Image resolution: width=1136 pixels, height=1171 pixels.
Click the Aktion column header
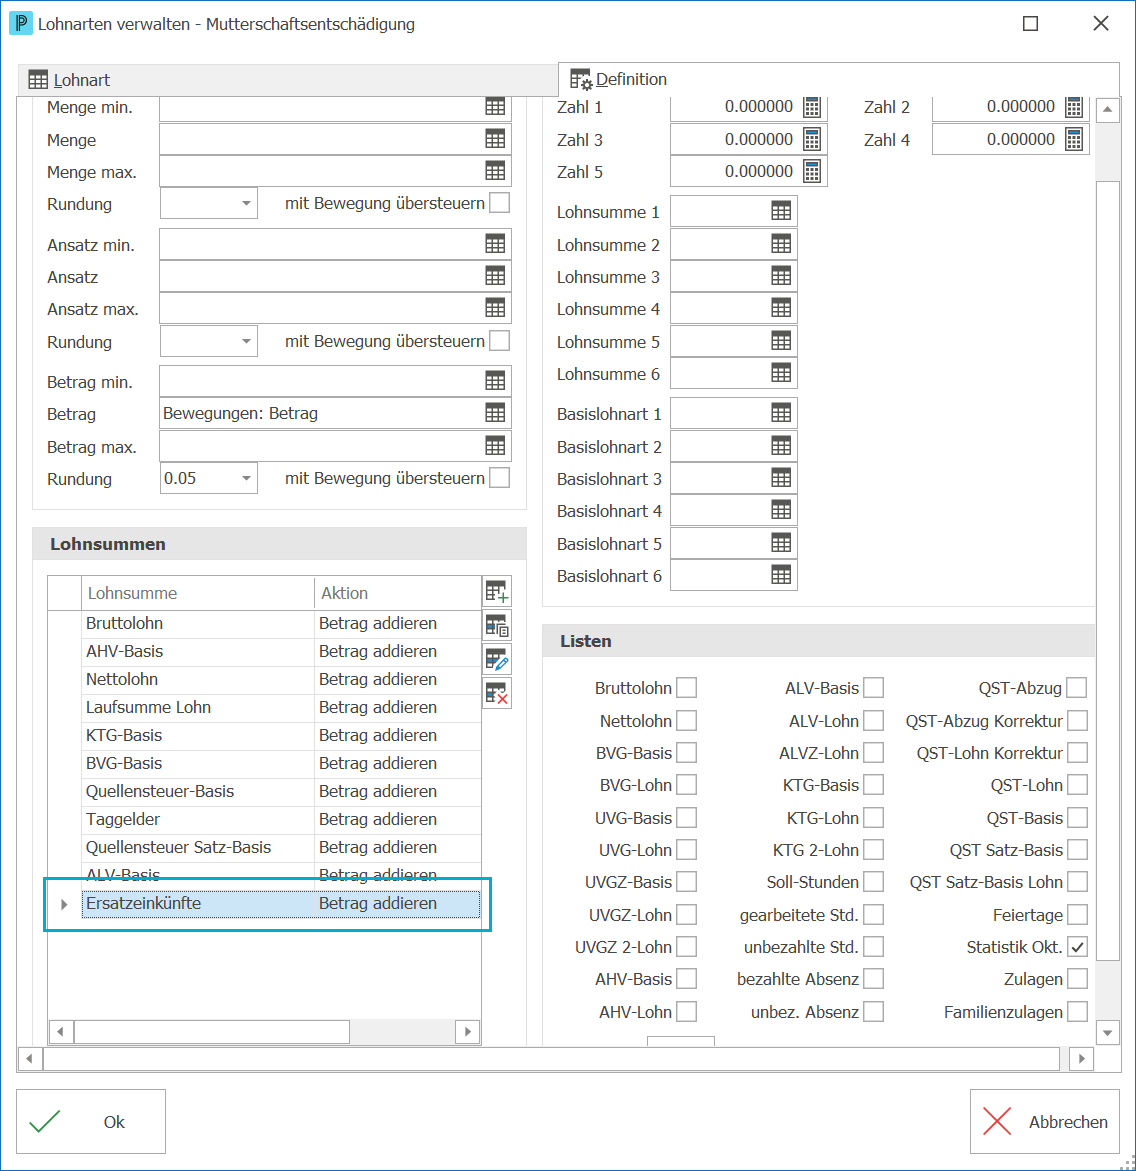397,593
